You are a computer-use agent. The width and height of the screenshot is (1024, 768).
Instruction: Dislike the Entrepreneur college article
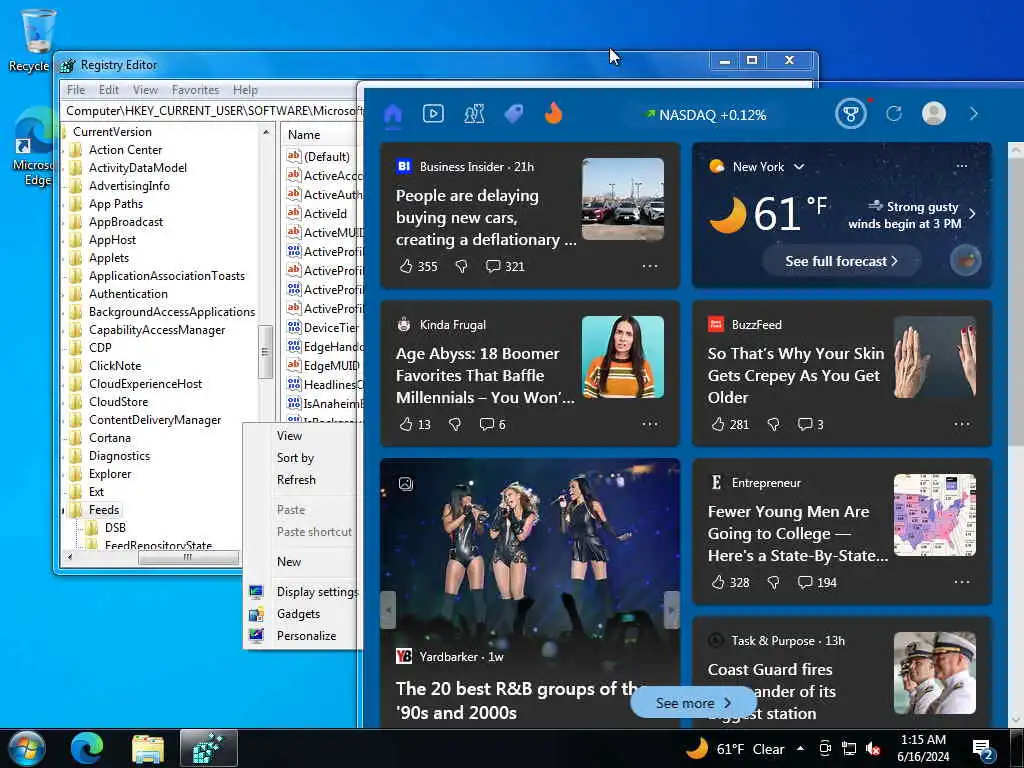click(773, 583)
